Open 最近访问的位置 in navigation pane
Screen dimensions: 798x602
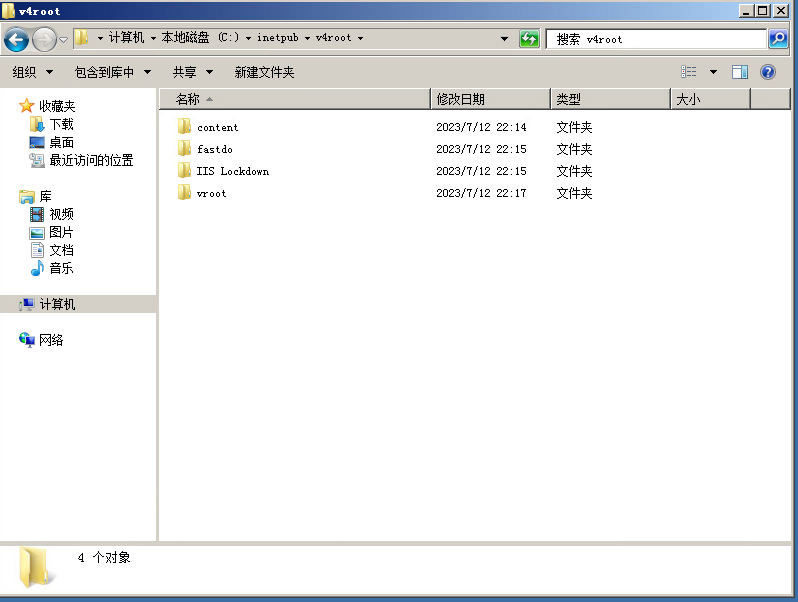(x=91, y=160)
